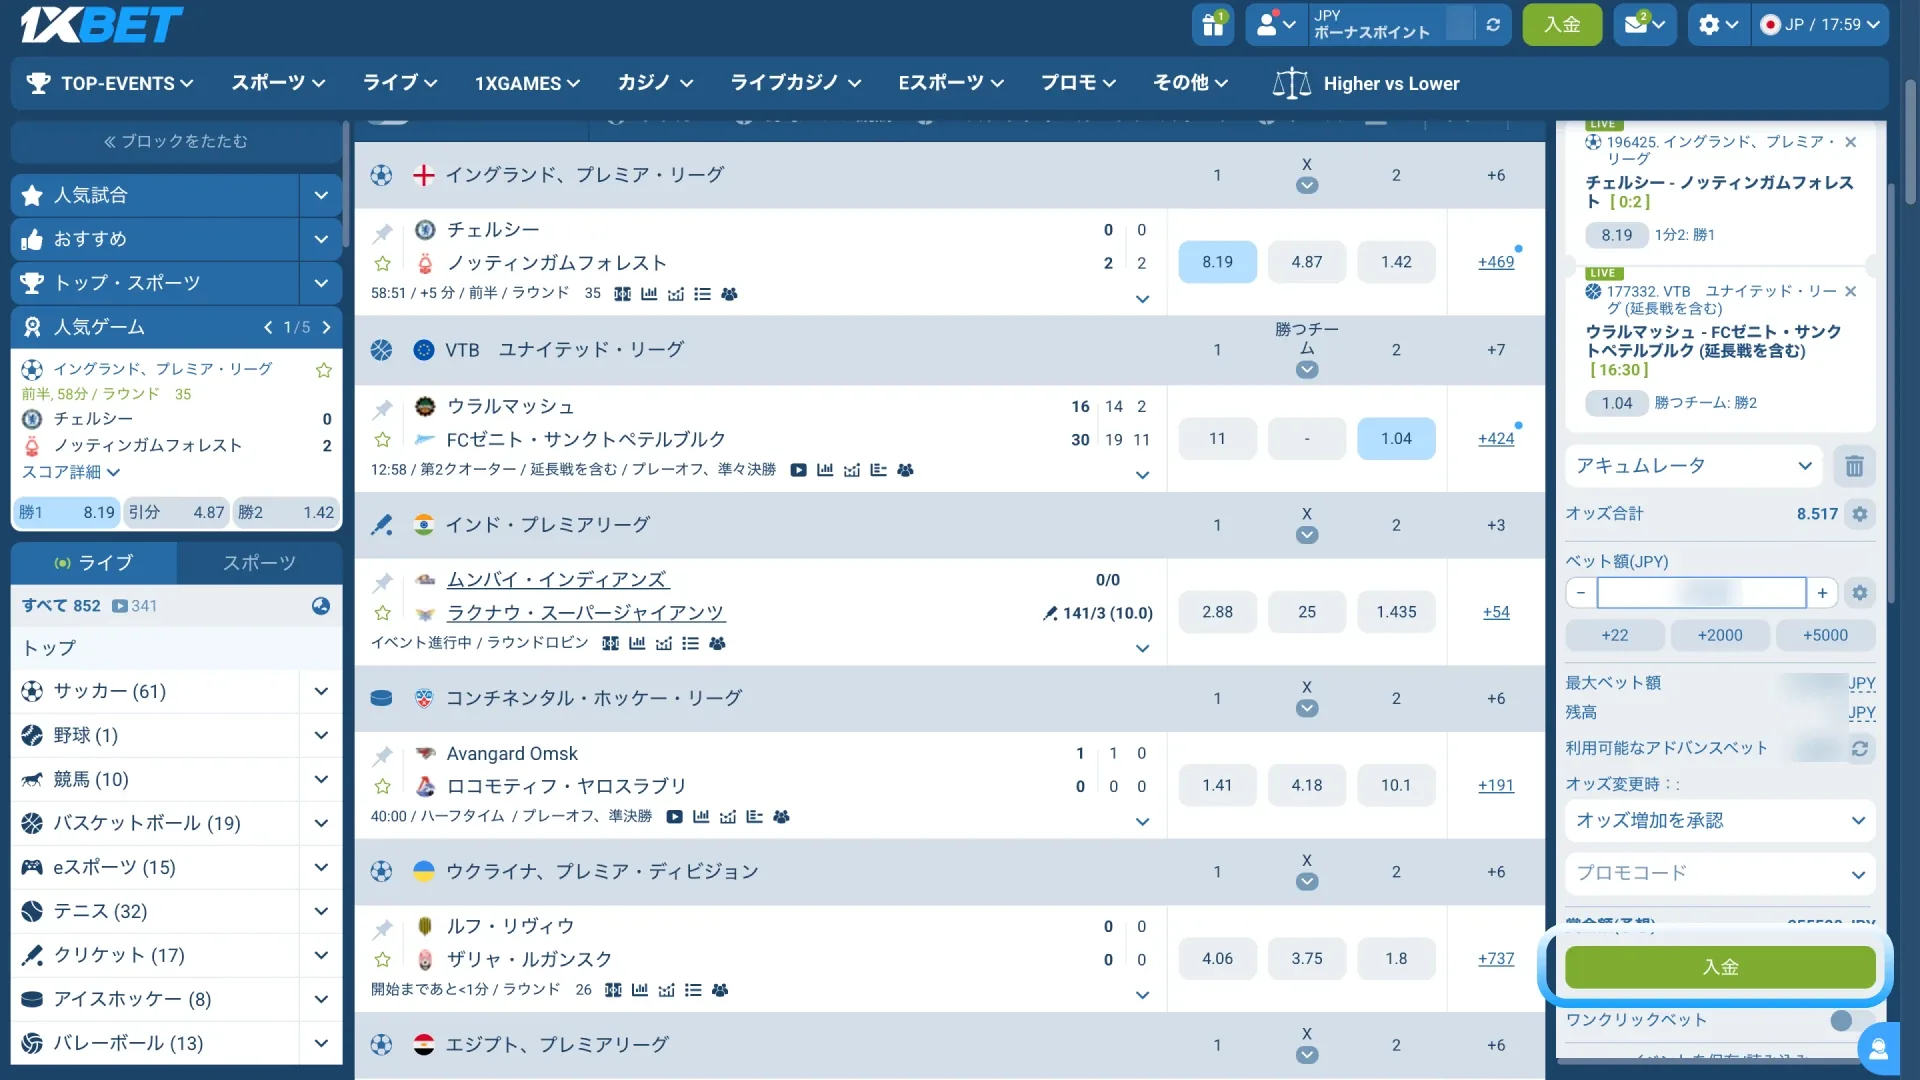The height and width of the screenshot is (1080, 1920).
Task: Open bet amount settings gear
Action: point(1859,593)
